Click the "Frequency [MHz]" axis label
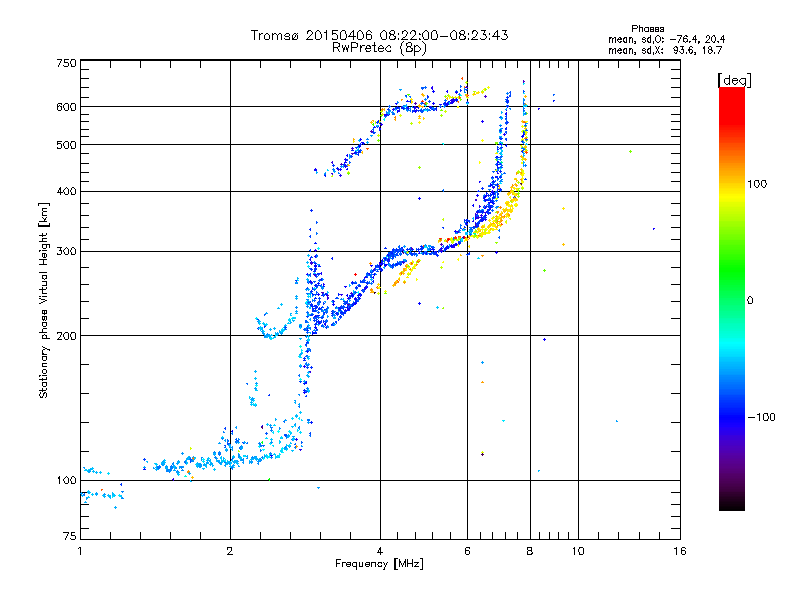This screenshot has height=600, width=800. [x=379, y=564]
